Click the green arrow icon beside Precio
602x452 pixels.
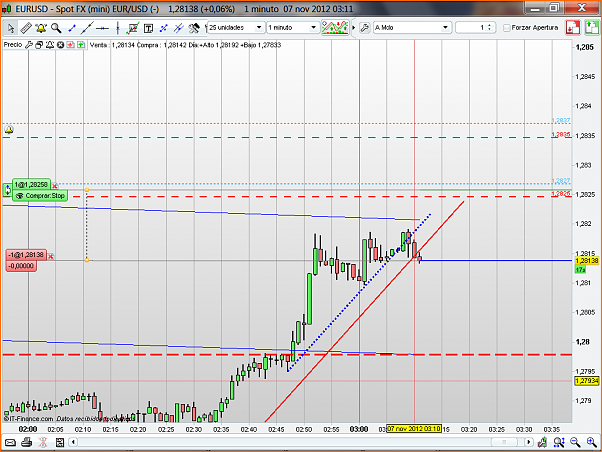81,45
